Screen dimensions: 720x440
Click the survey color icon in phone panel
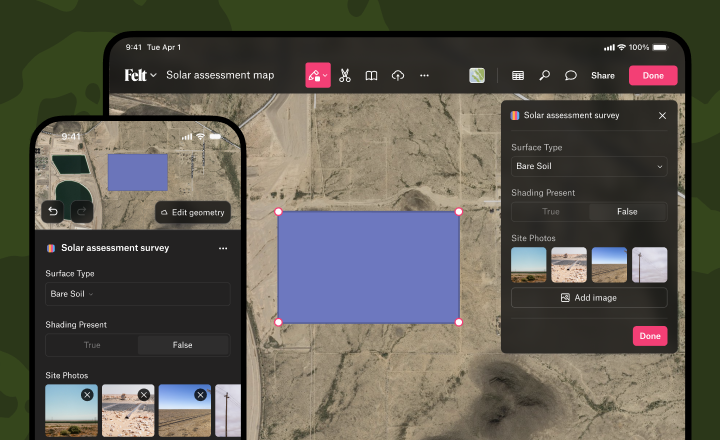(x=51, y=248)
